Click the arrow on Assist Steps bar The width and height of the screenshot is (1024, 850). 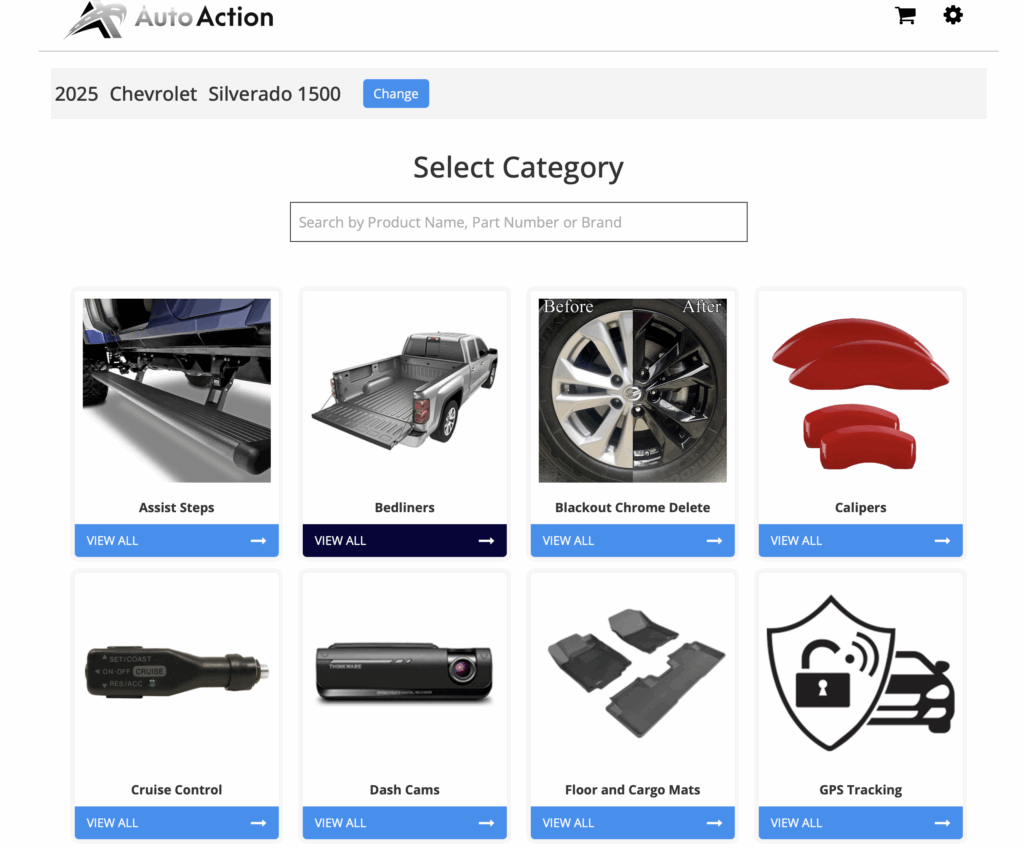click(x=258, y=541)
